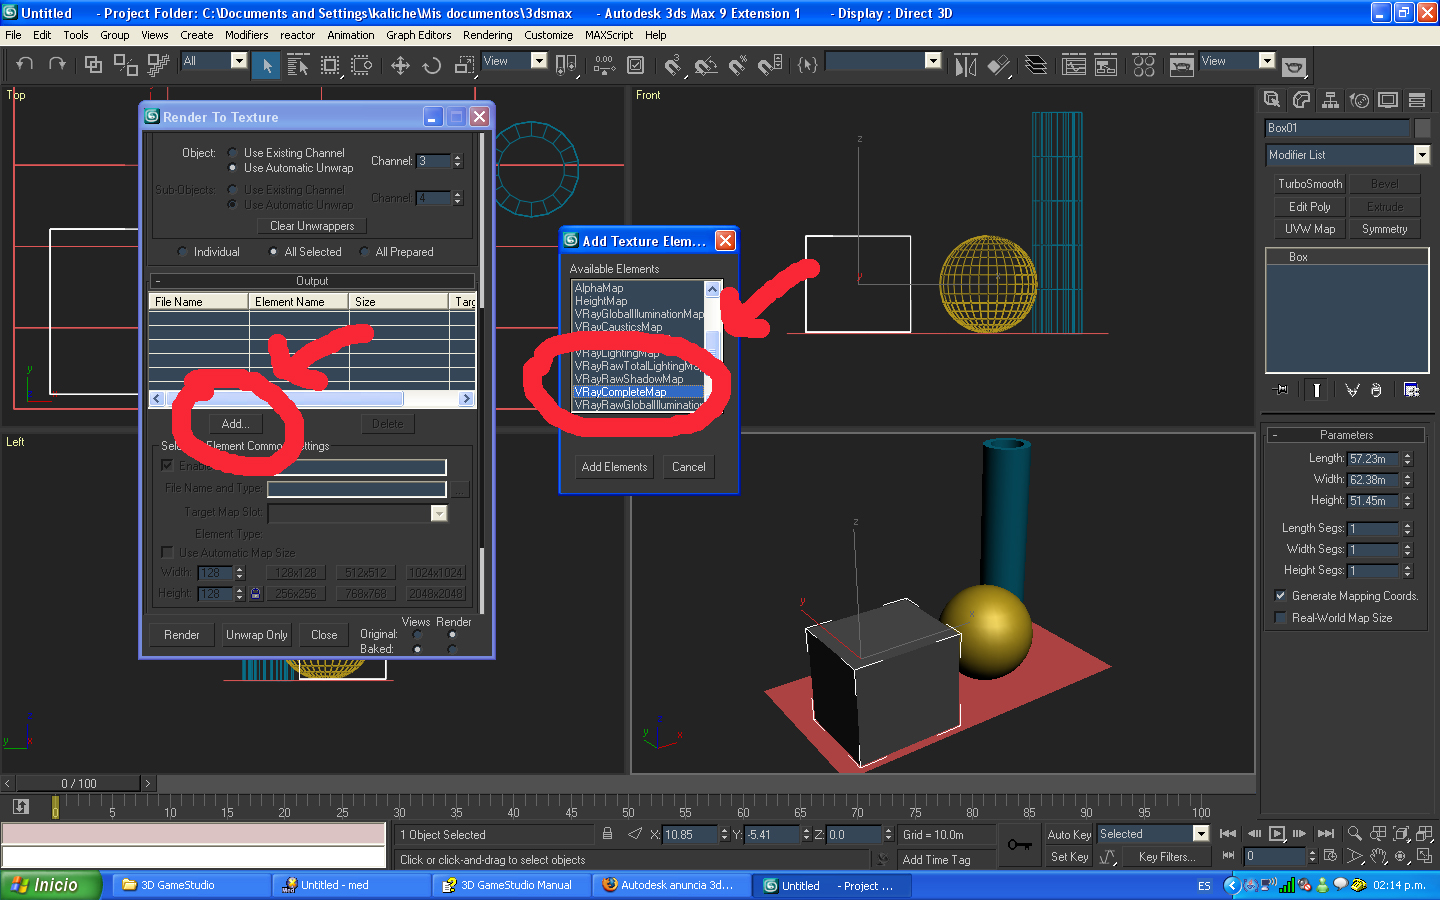Switch to the Motion command panel
The image size is (1440, 900).
click(1359, 100)
